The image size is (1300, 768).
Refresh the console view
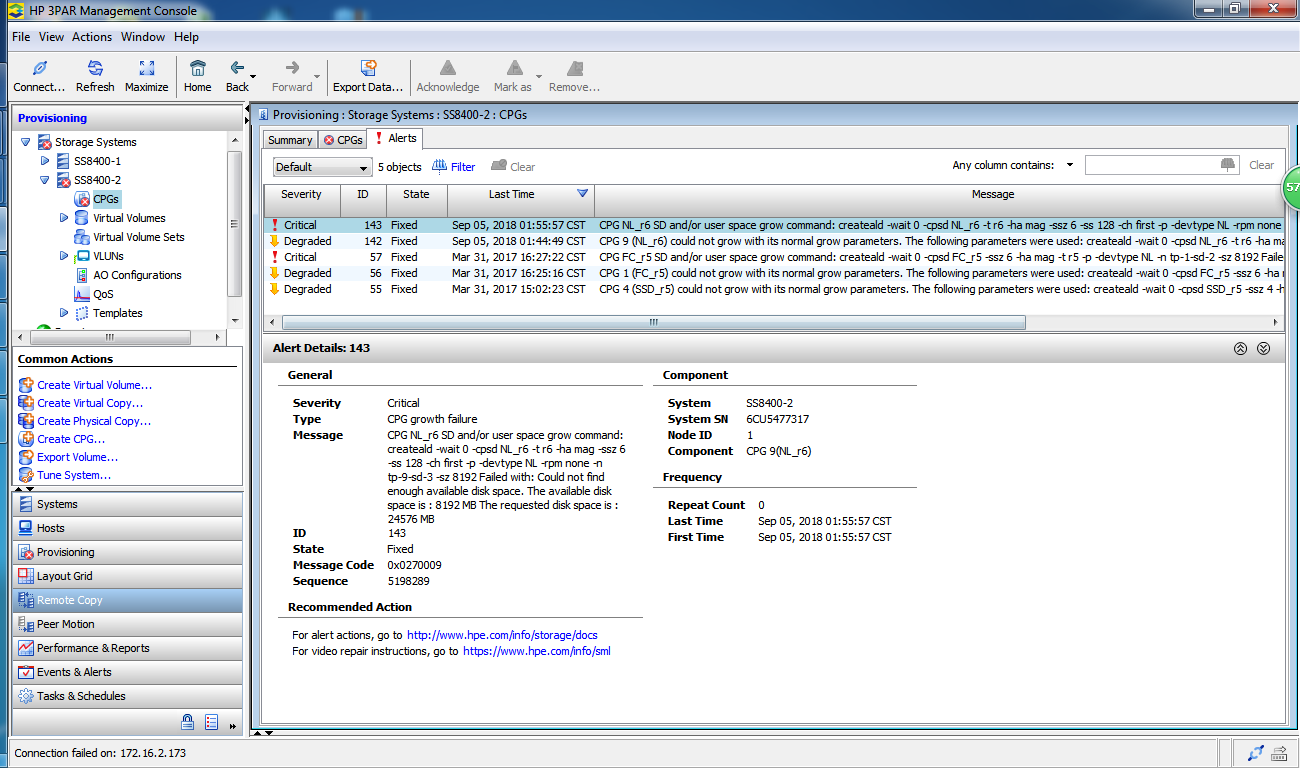tap(95, 76)
